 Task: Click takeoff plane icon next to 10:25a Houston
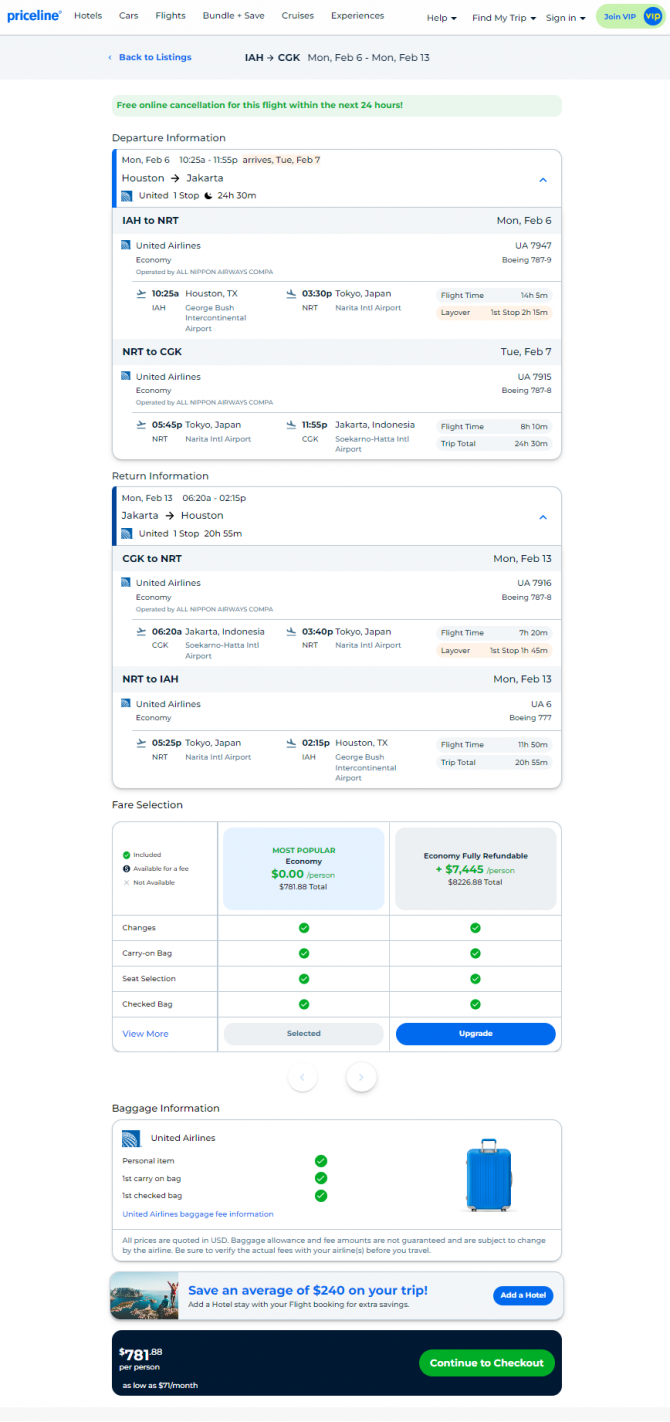coord(141,293)
